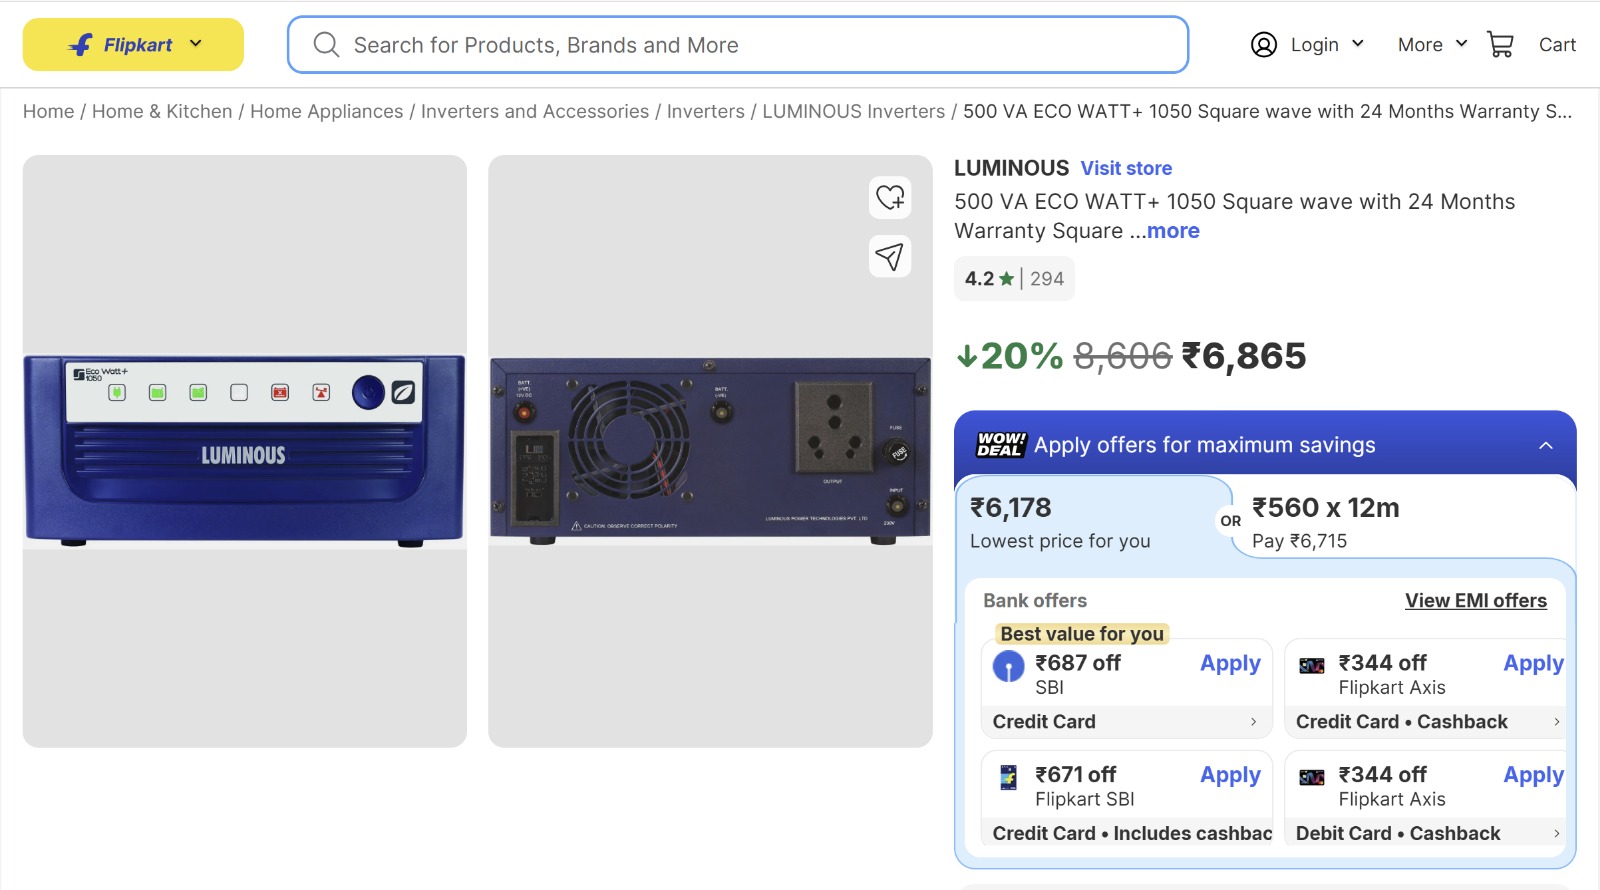The width and height of the screenshot is (1600, 890).
Task: Add product to wishlist heart icon
Action: tap(890, 197)
